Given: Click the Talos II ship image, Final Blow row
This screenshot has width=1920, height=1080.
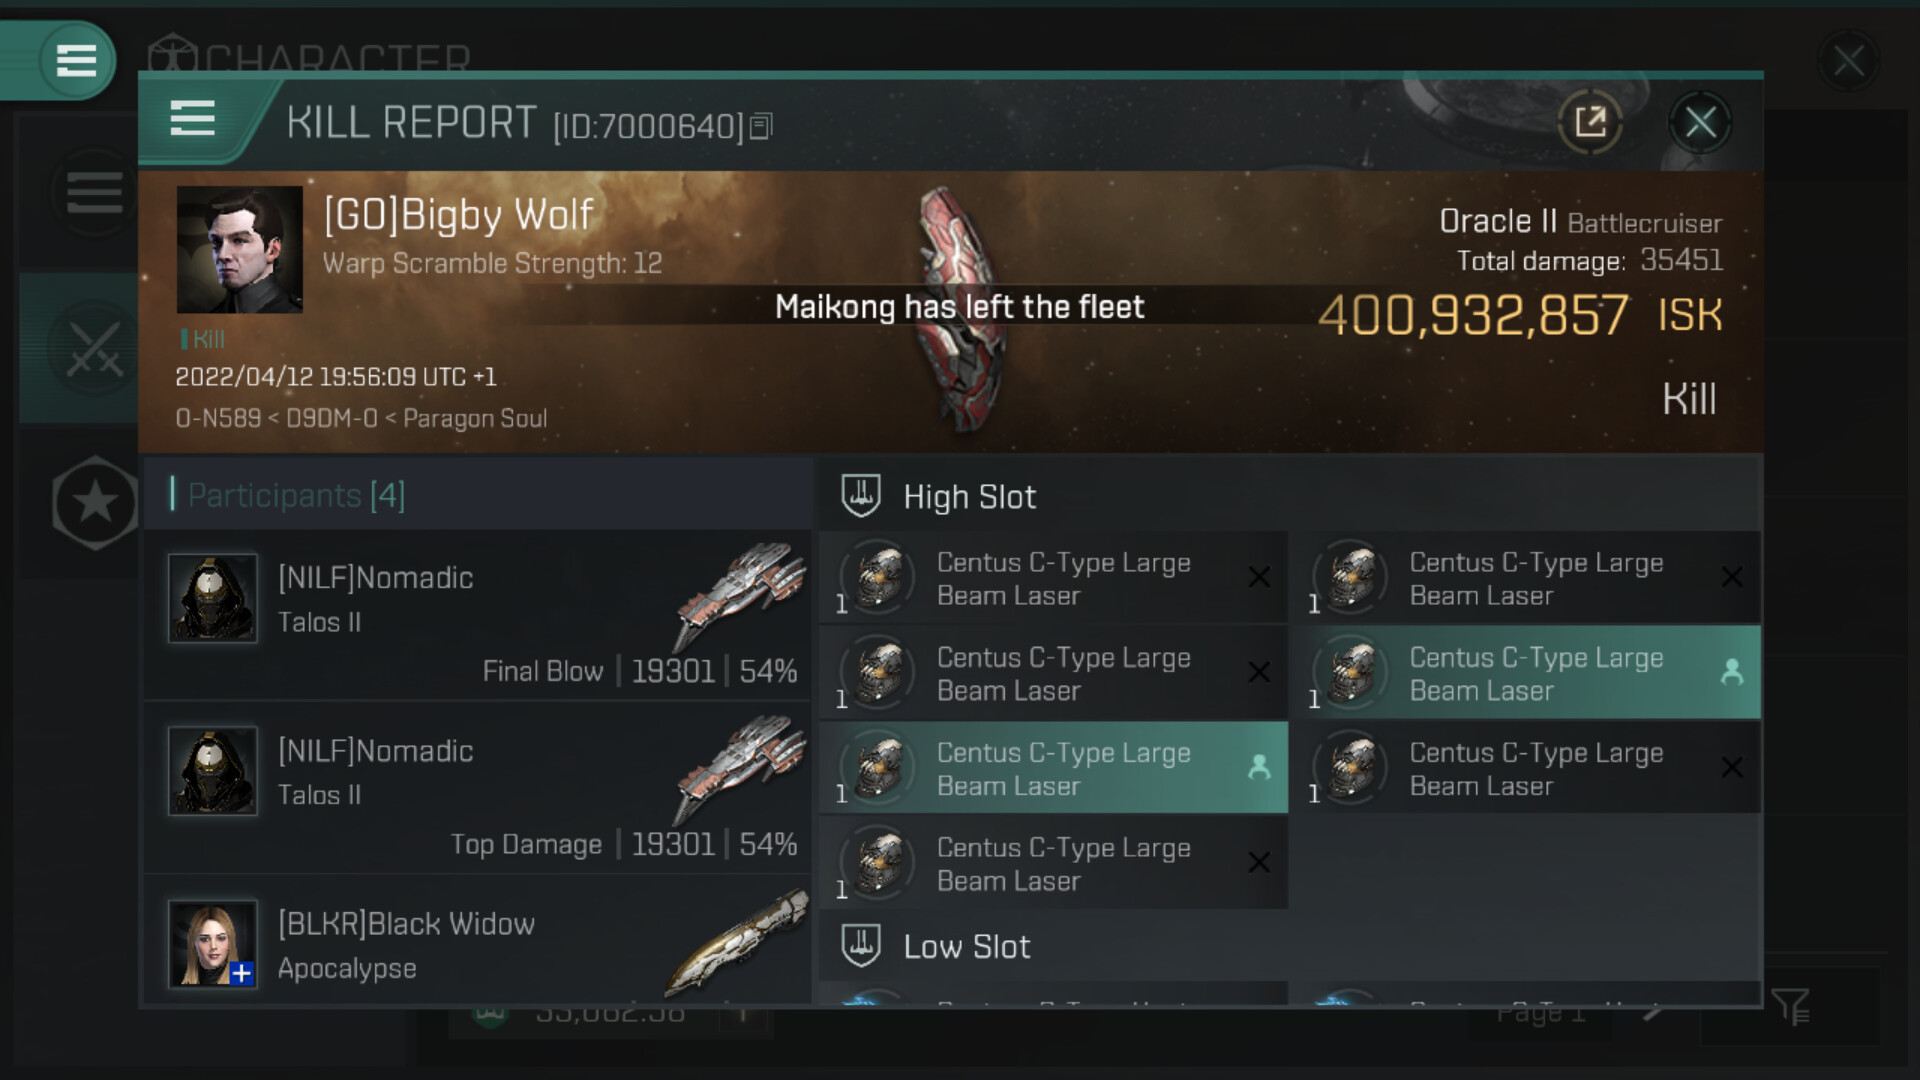Looking at the screenshot, I should tap(740, 594).
